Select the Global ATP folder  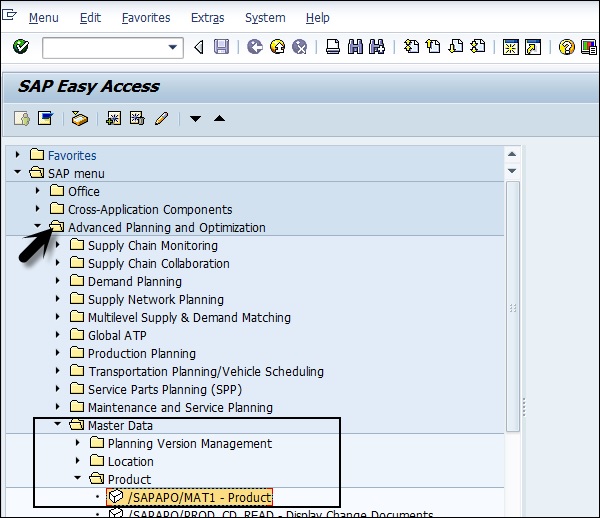pos(117,335)
